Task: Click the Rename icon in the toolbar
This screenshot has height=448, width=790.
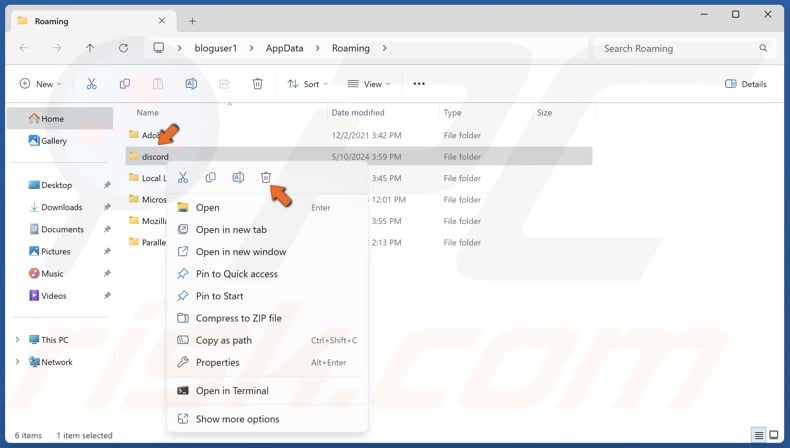Action: point(191,84)
